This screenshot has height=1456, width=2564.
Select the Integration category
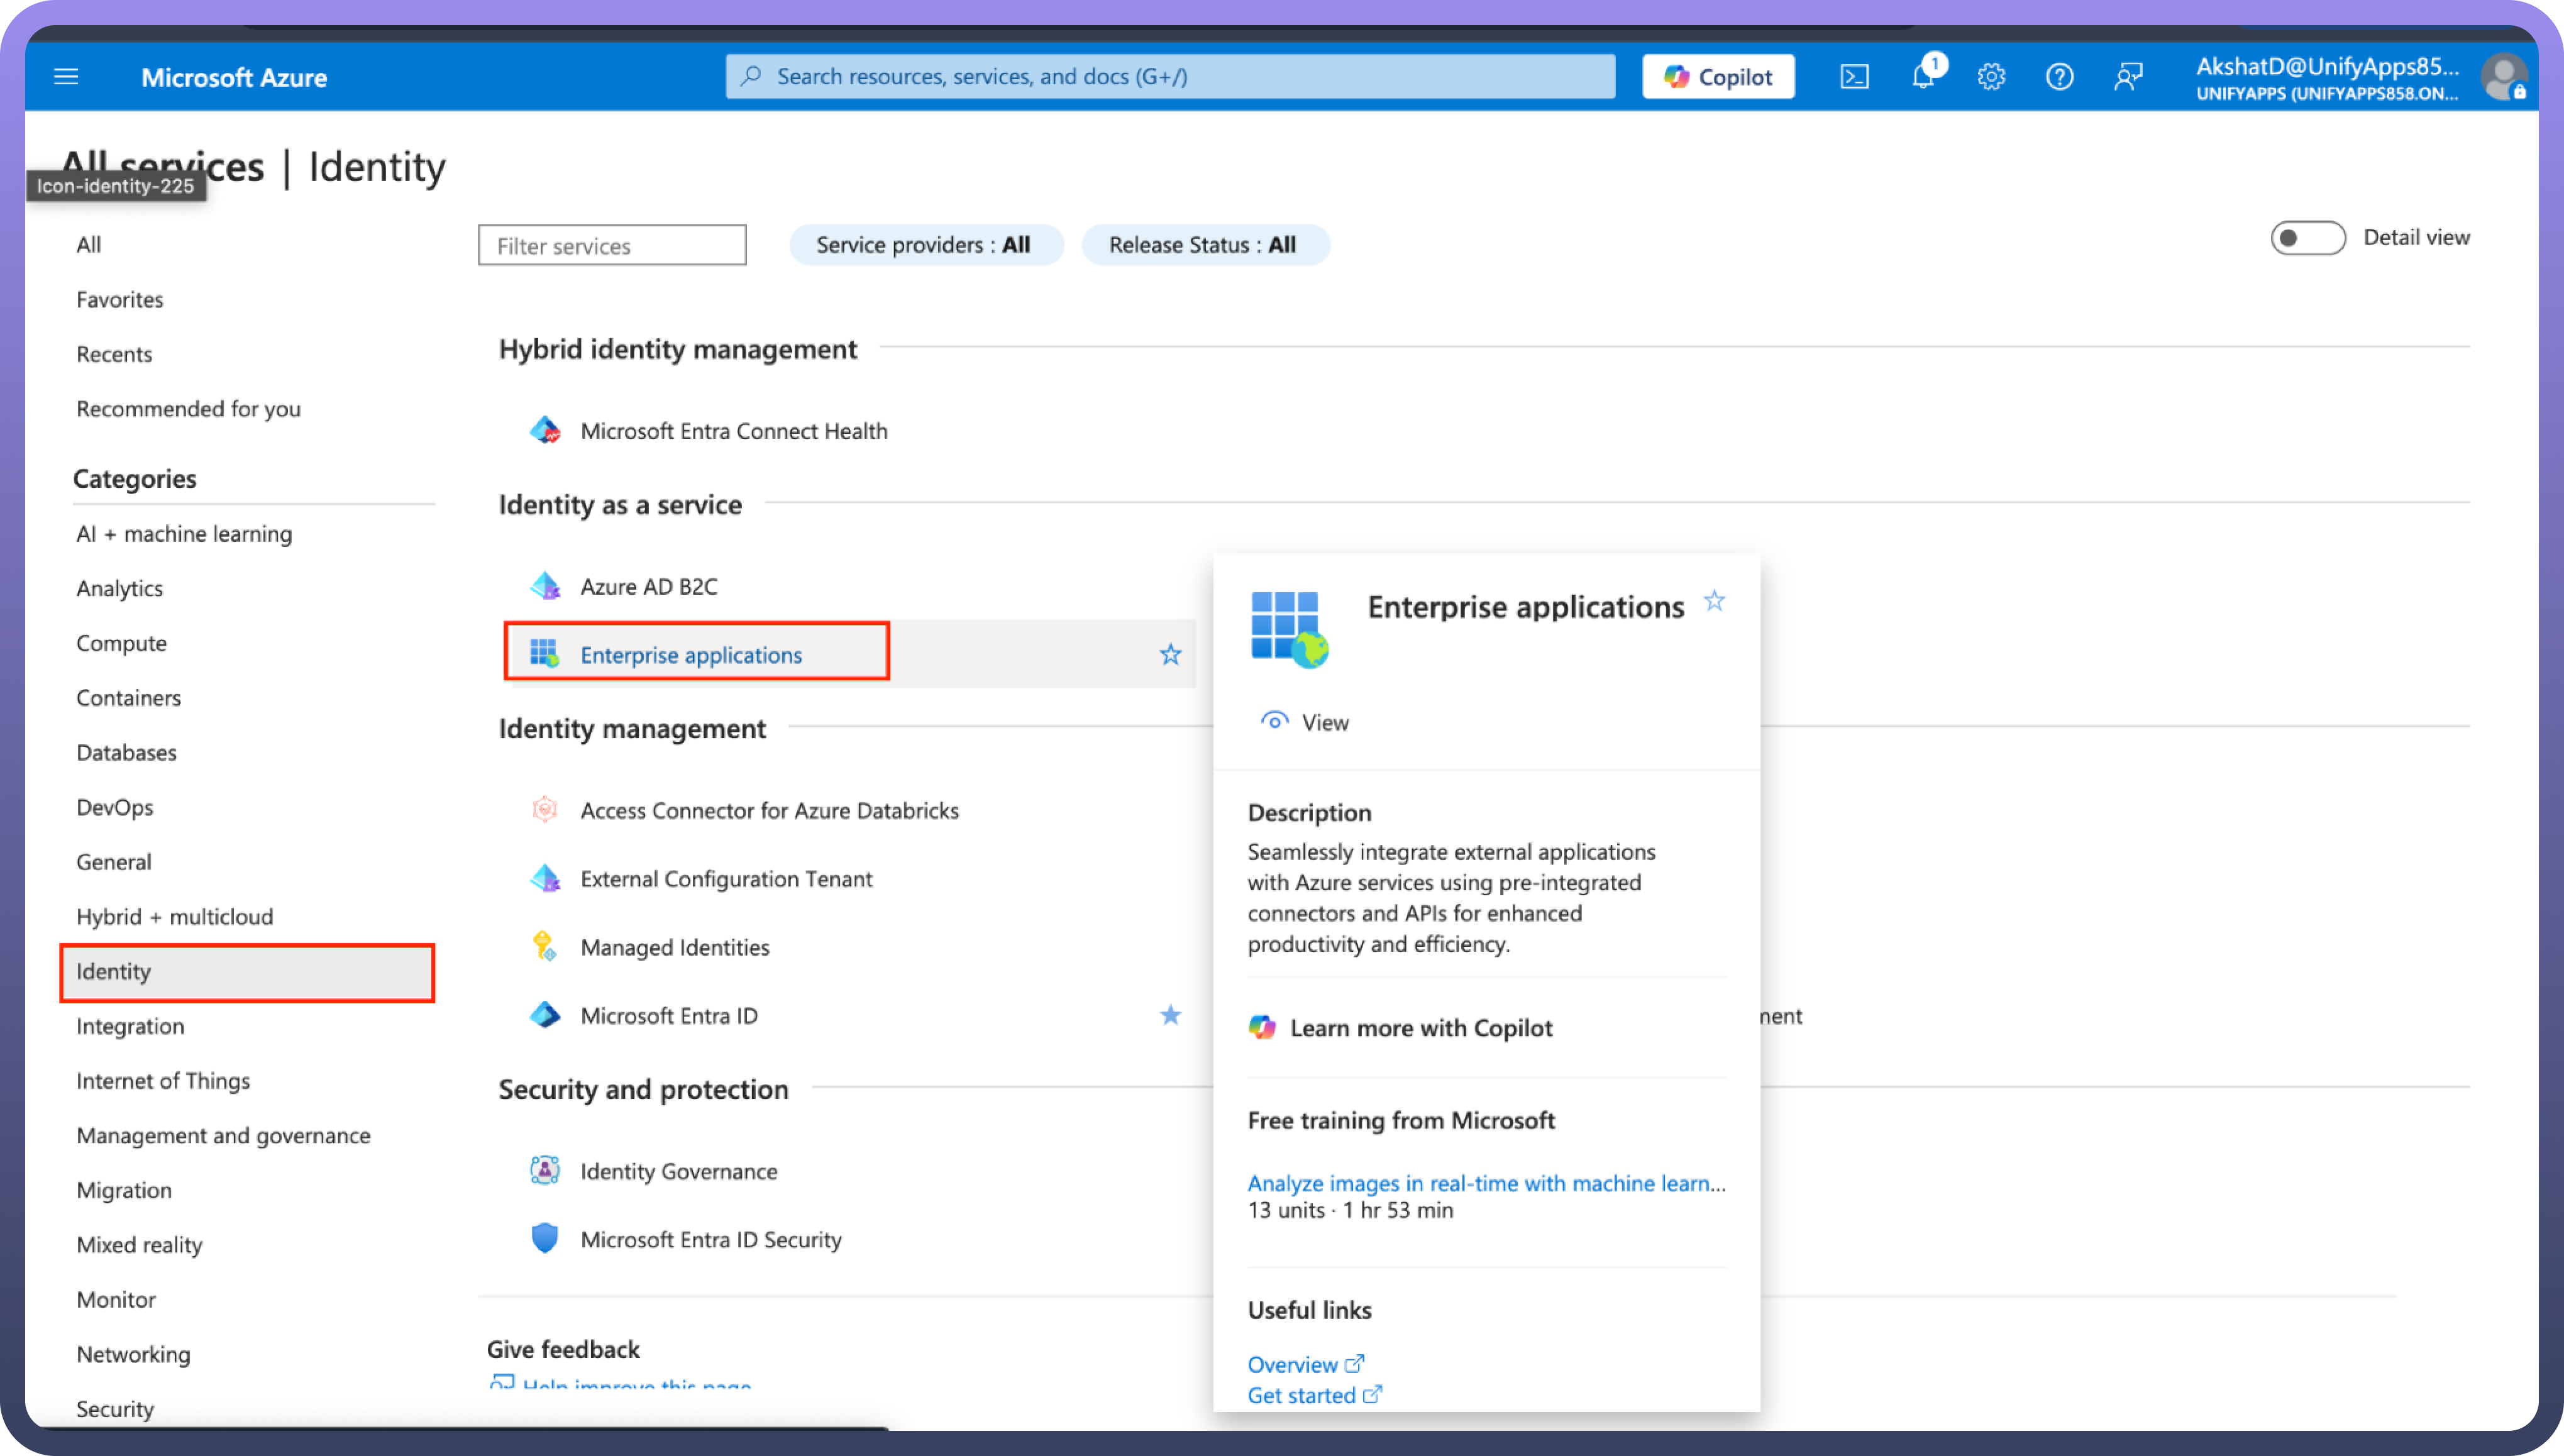(130, 1026)
